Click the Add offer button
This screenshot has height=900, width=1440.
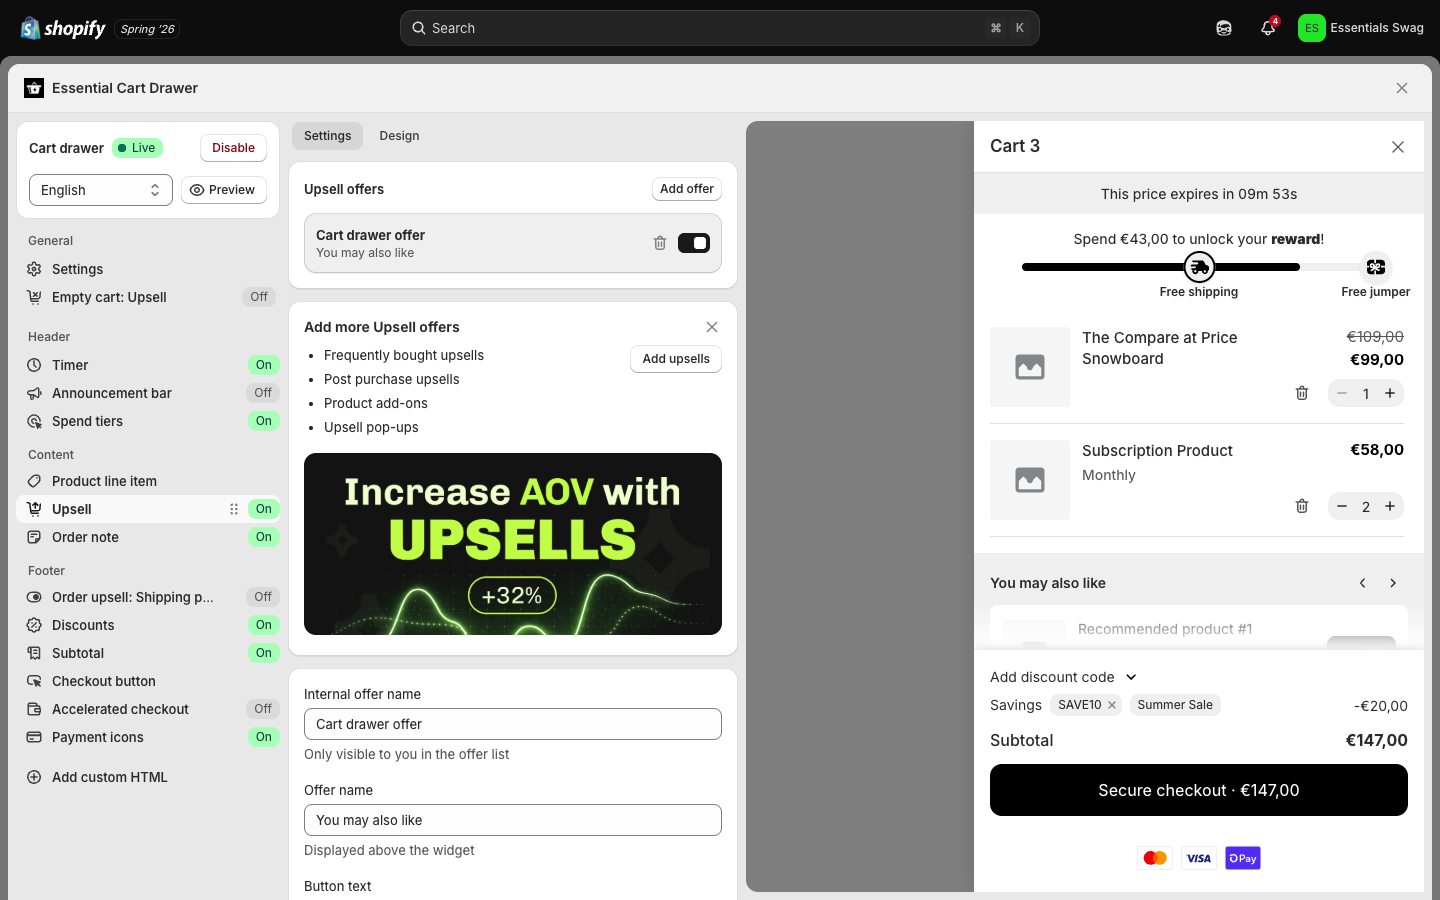(687, 189)
